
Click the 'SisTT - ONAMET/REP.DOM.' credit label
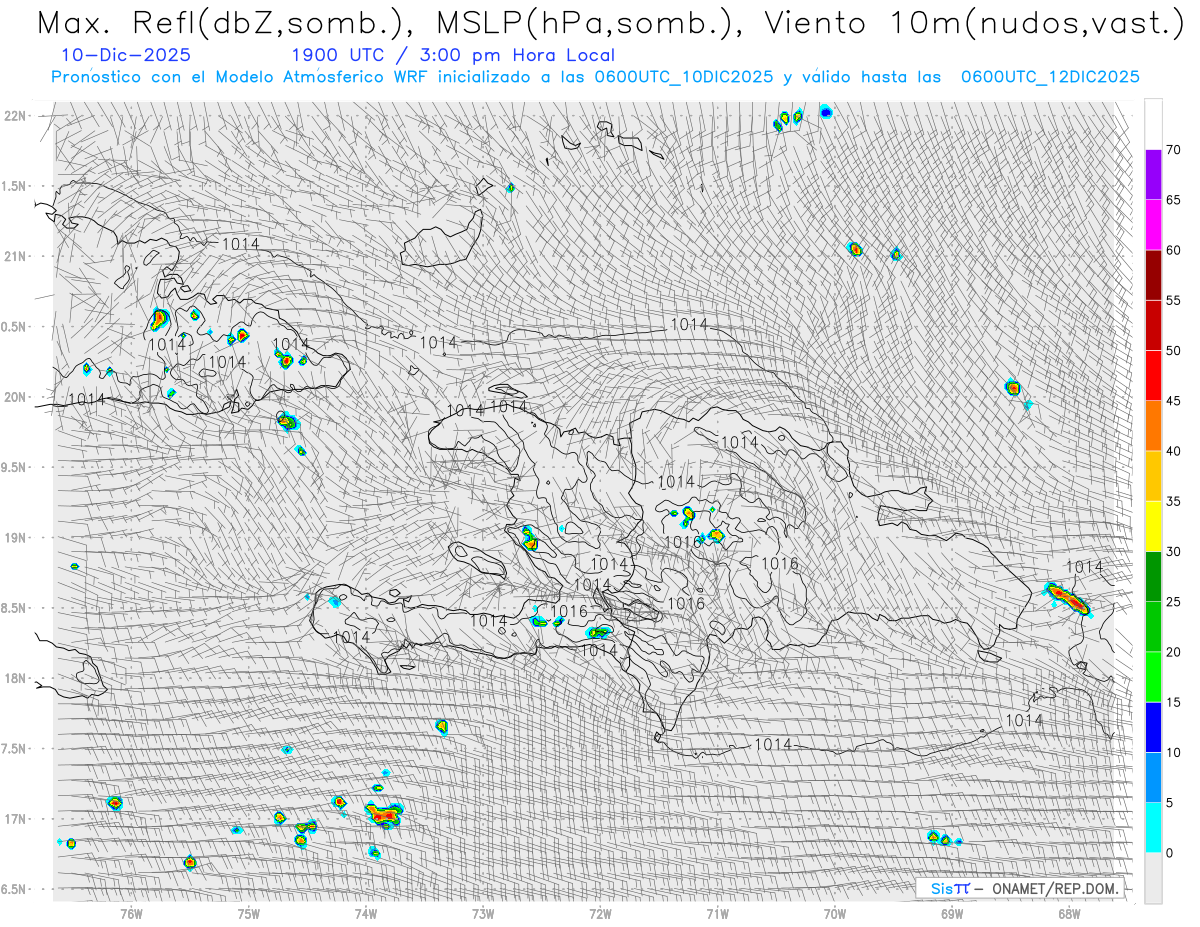(1022, 888)
